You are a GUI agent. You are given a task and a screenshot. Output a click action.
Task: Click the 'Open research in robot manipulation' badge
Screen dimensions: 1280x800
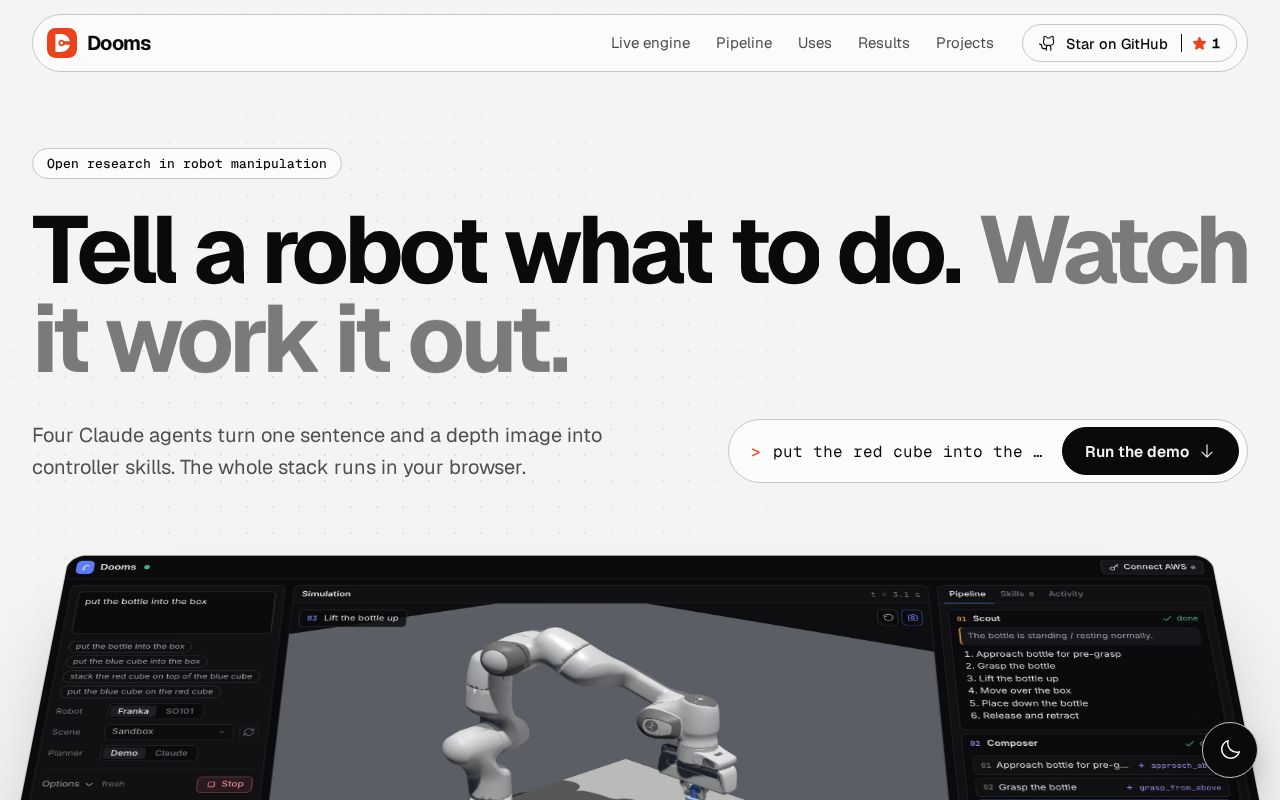tap(187, 163)
